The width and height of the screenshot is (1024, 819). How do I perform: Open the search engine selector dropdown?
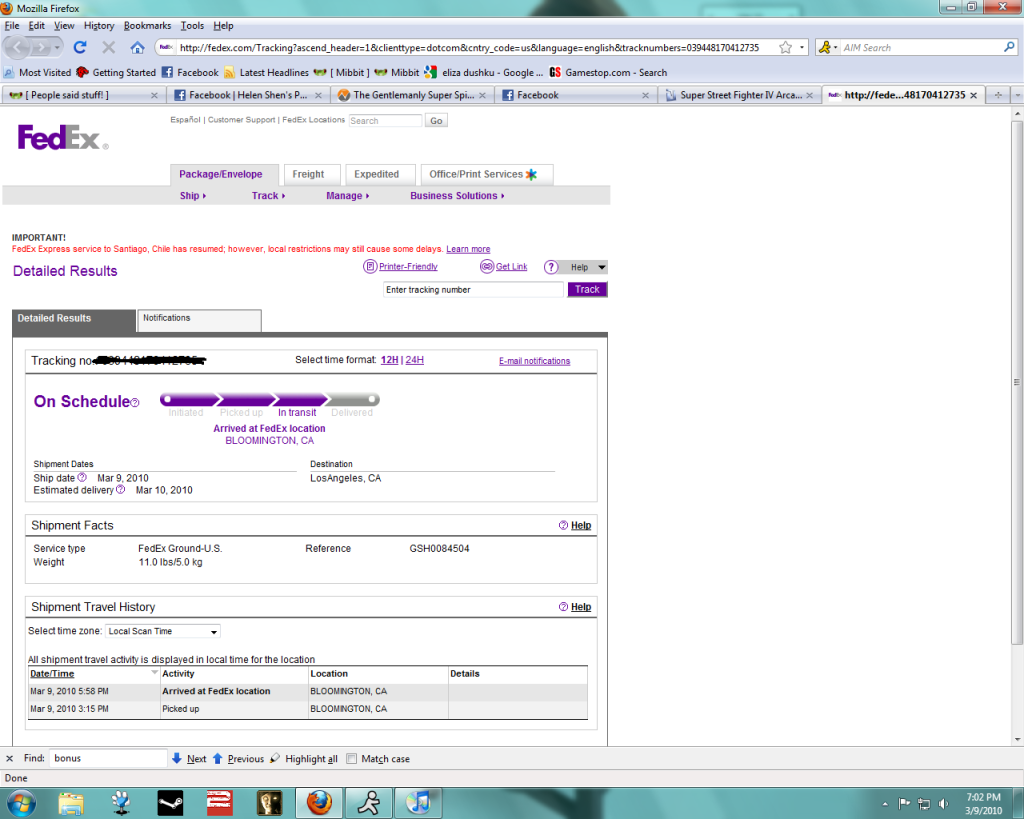827,47
